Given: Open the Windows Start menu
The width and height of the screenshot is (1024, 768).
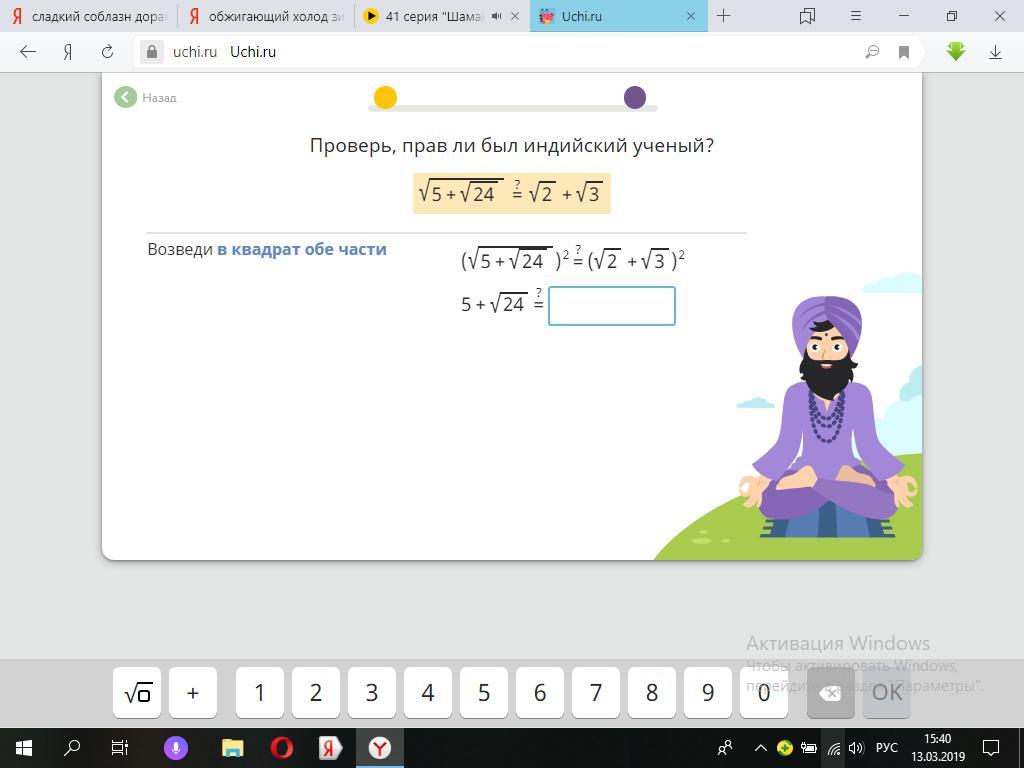Looking at the screenshot, I should click(24, 748).
